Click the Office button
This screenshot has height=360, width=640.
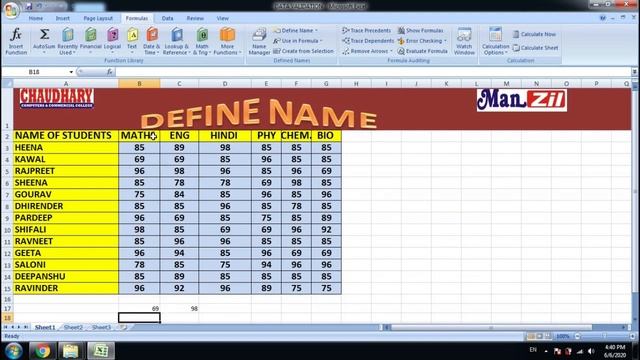pos(11,10)
